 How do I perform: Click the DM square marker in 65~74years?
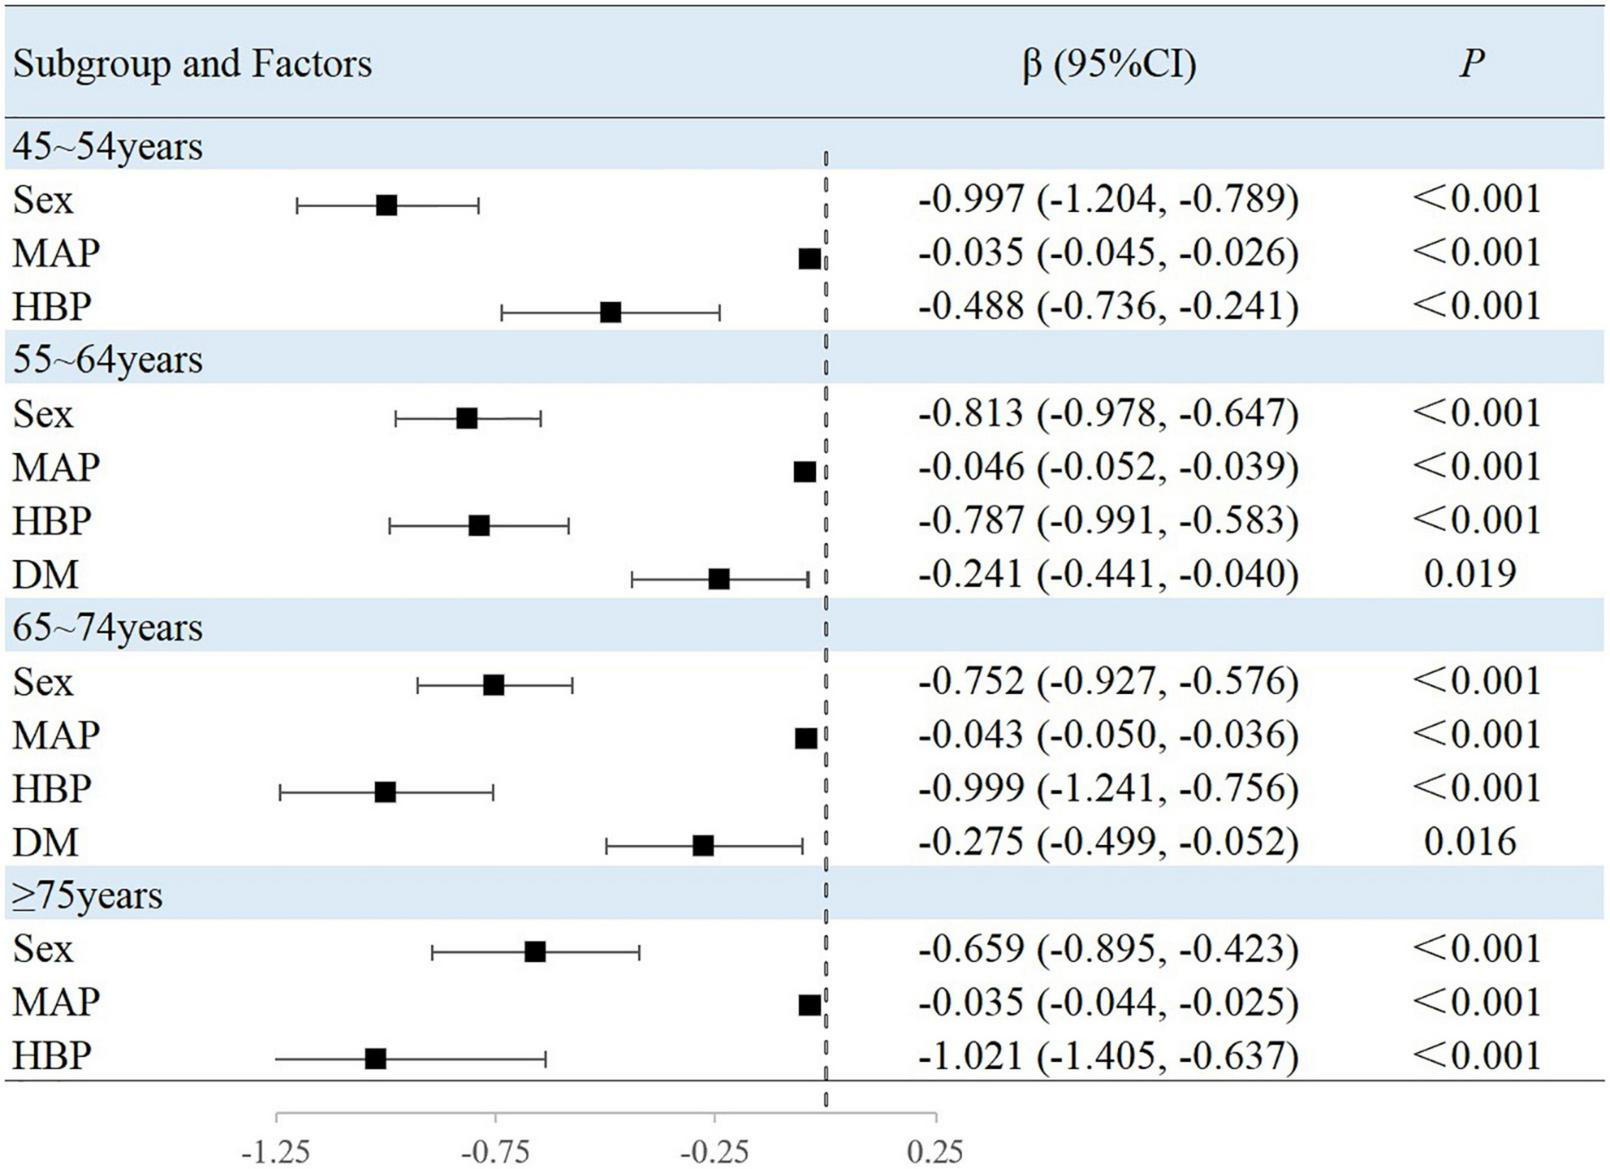[x=703, y=846]
